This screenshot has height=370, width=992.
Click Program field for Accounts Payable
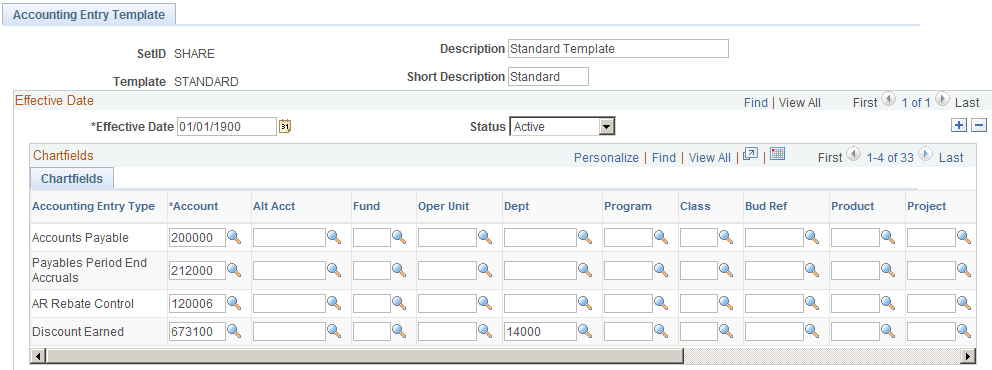tap(628, 238)
